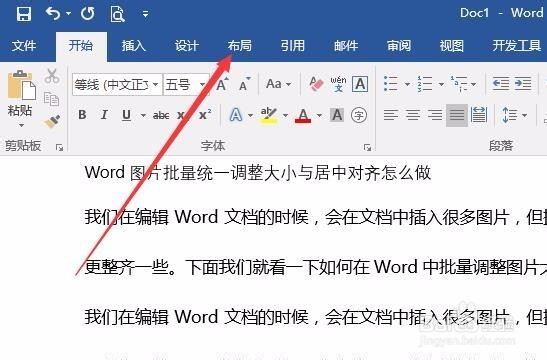Image resolution: width=547 pixels, height=360 pixels.
Task: Open the font name box 等线
Action: tap(117, 84)
